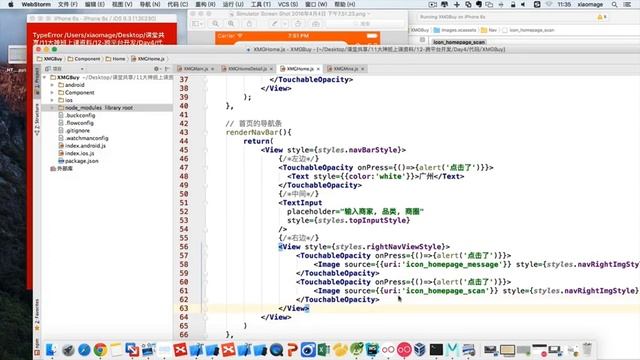Open the 文件 (F) menu
640x360 pixels.
pos(67,4)
